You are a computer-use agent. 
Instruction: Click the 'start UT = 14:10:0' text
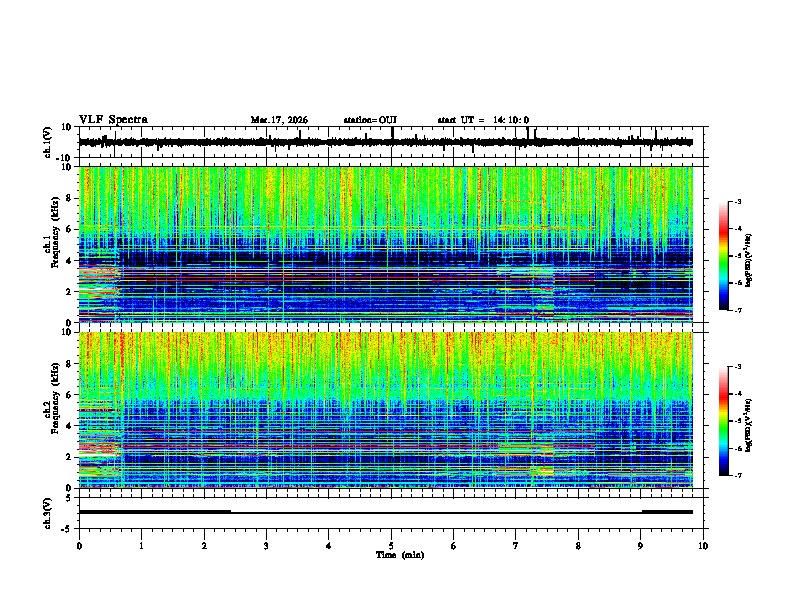click(x=483, y=120)
